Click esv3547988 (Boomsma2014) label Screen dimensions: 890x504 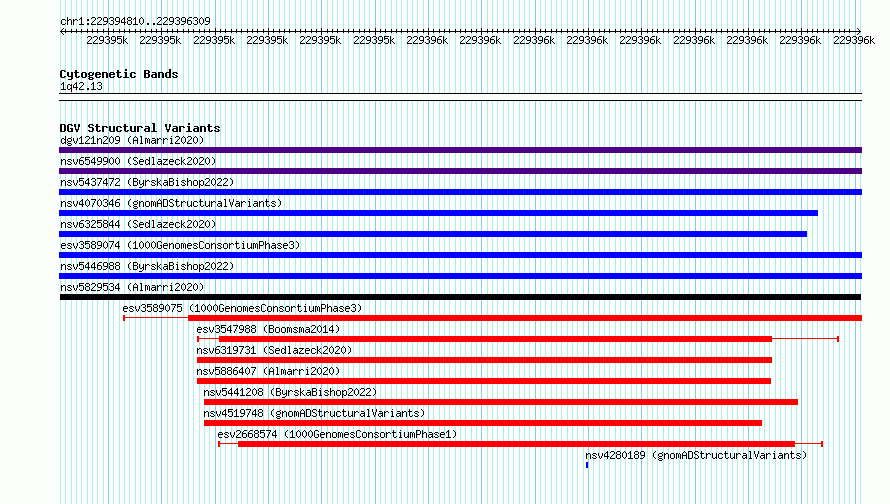tap(268, 329)
